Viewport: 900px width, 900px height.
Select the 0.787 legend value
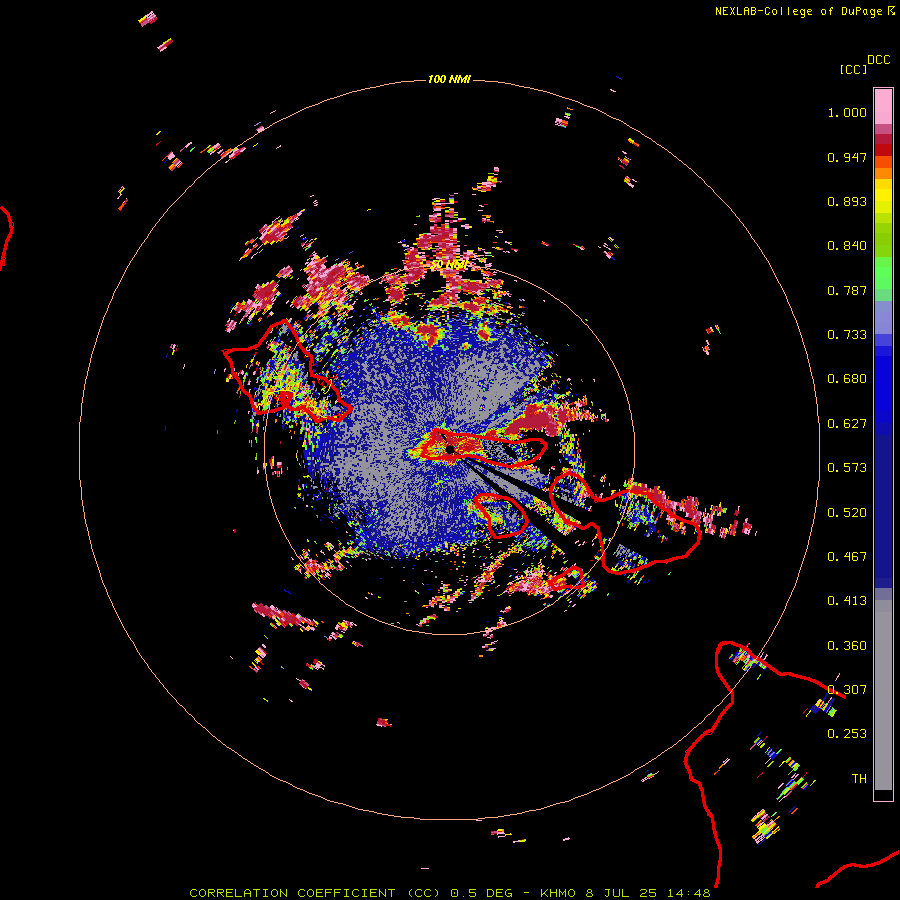tap(847, 290)
